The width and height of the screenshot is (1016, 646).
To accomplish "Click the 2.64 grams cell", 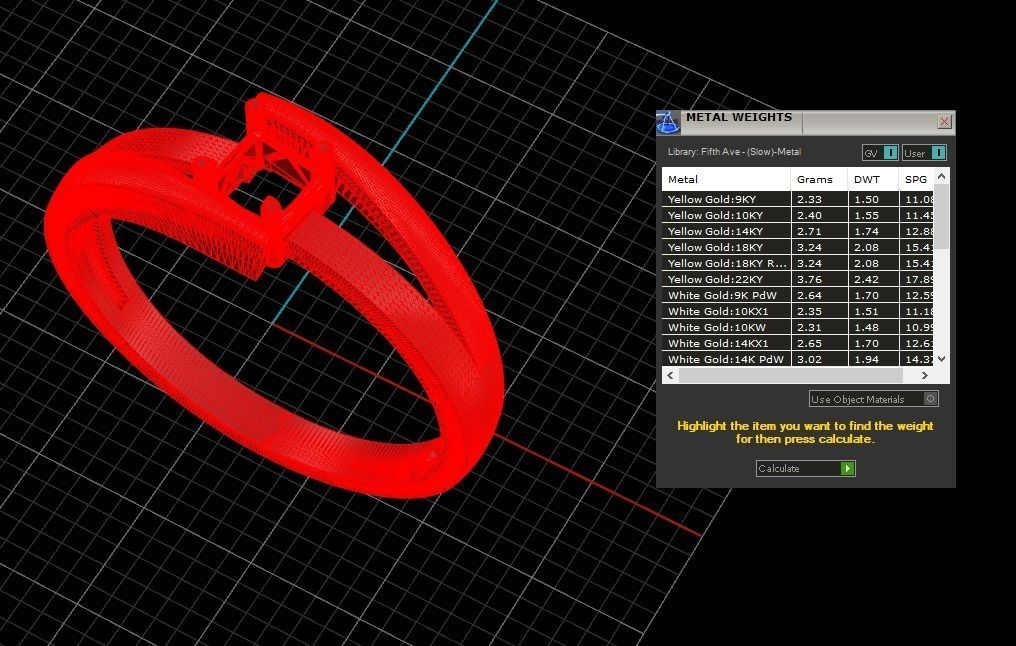I will (819, 295).
